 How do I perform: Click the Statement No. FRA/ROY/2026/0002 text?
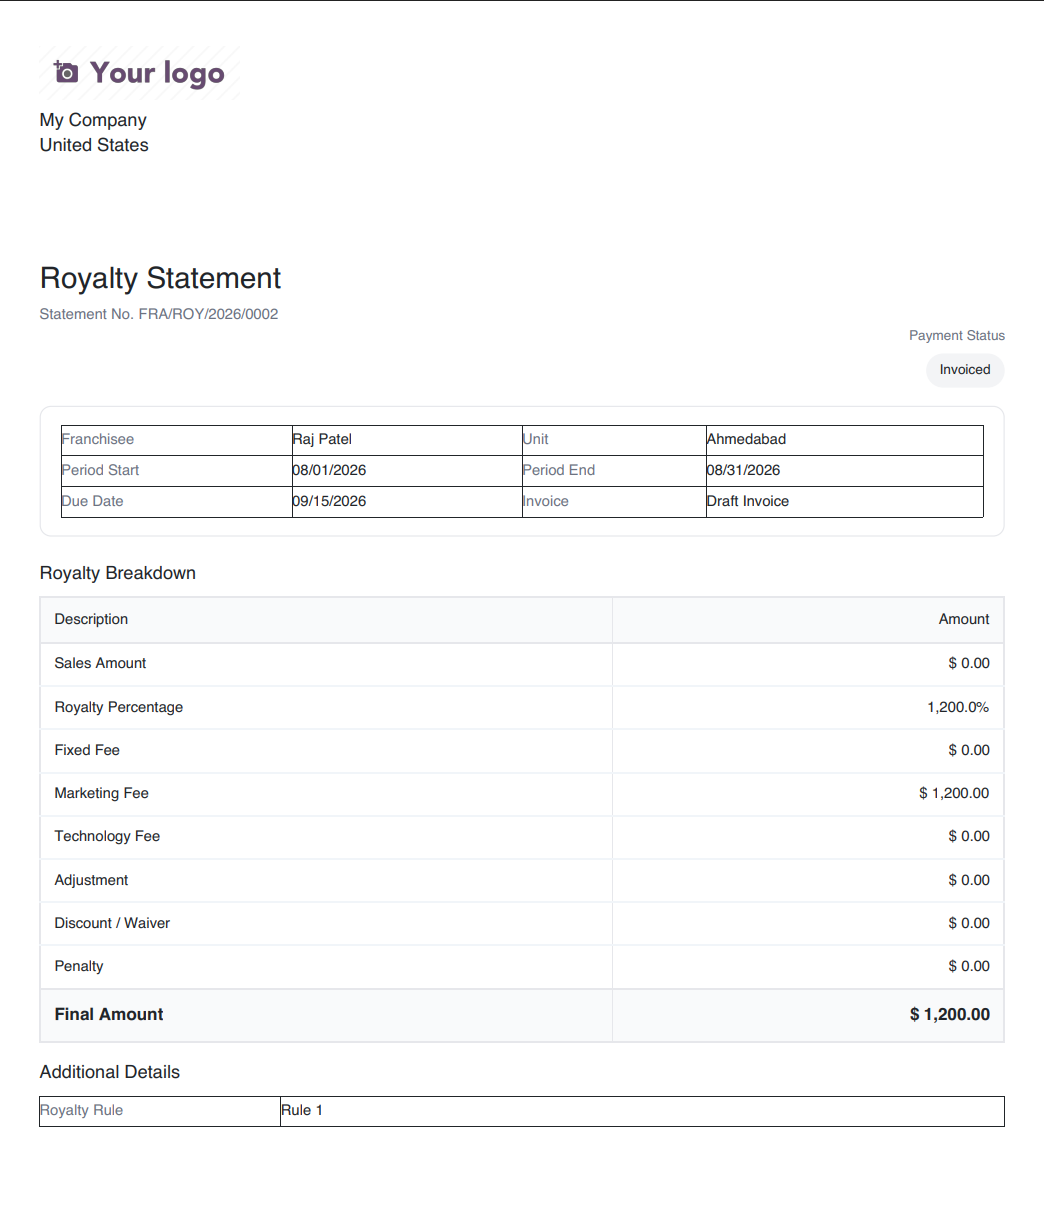[159, 314]
